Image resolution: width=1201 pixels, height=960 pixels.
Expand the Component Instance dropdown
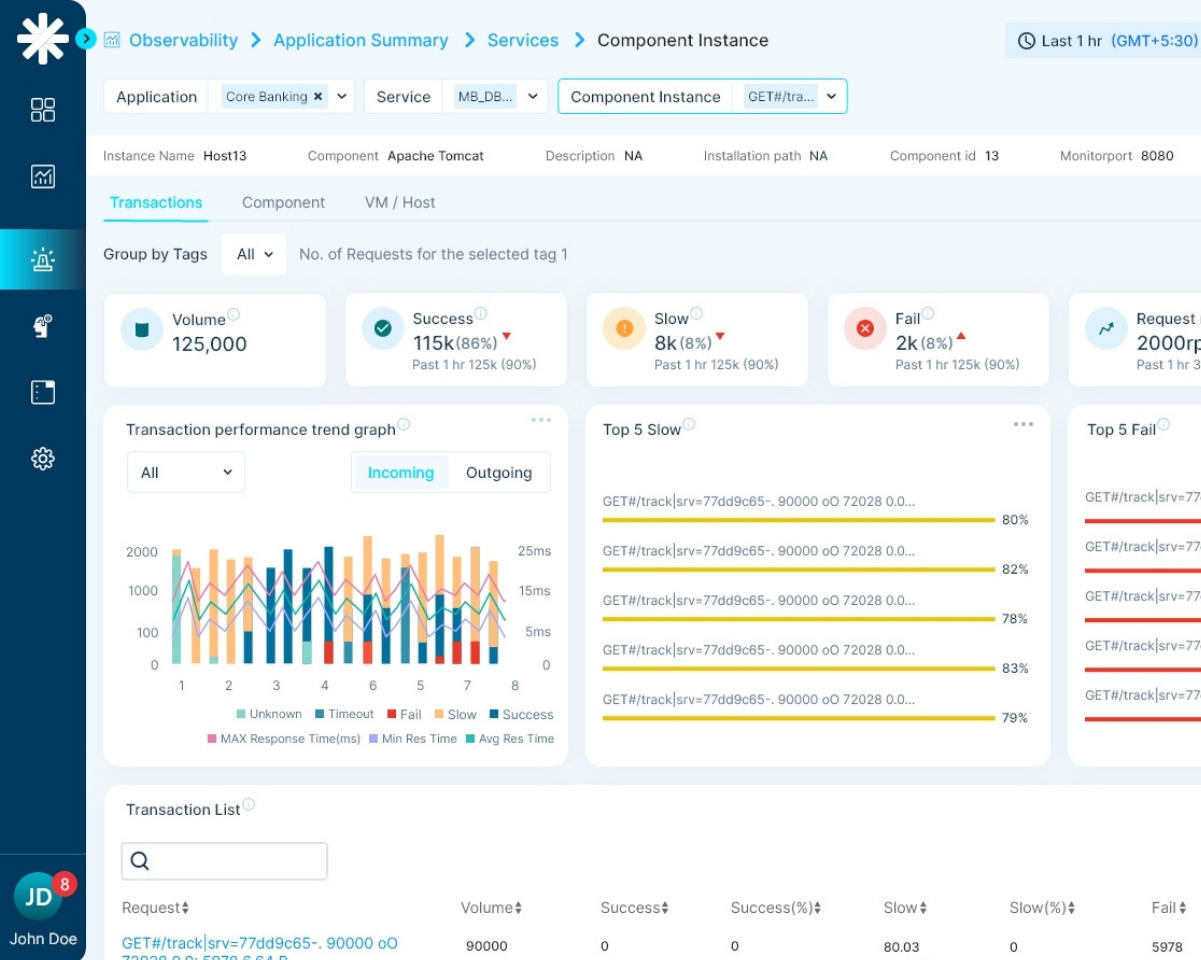click(831, 97)
